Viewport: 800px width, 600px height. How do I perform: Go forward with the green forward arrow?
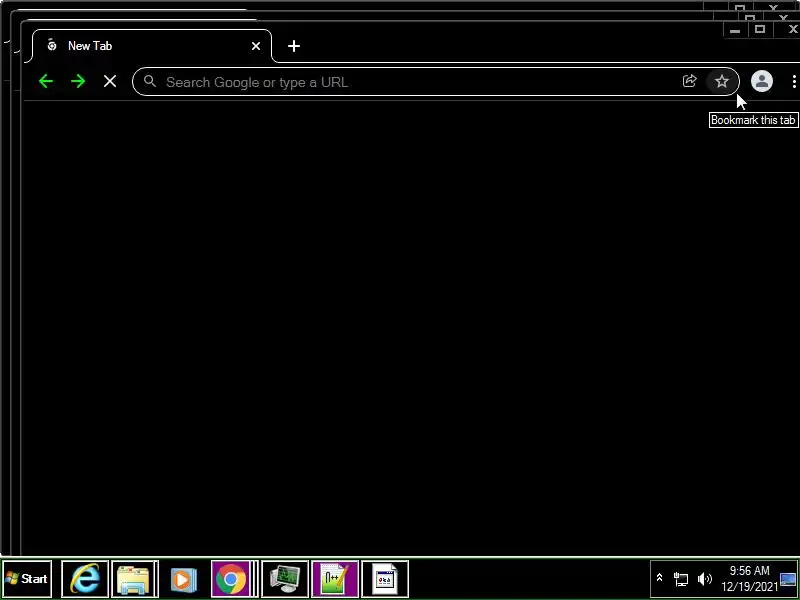[78, 81]
